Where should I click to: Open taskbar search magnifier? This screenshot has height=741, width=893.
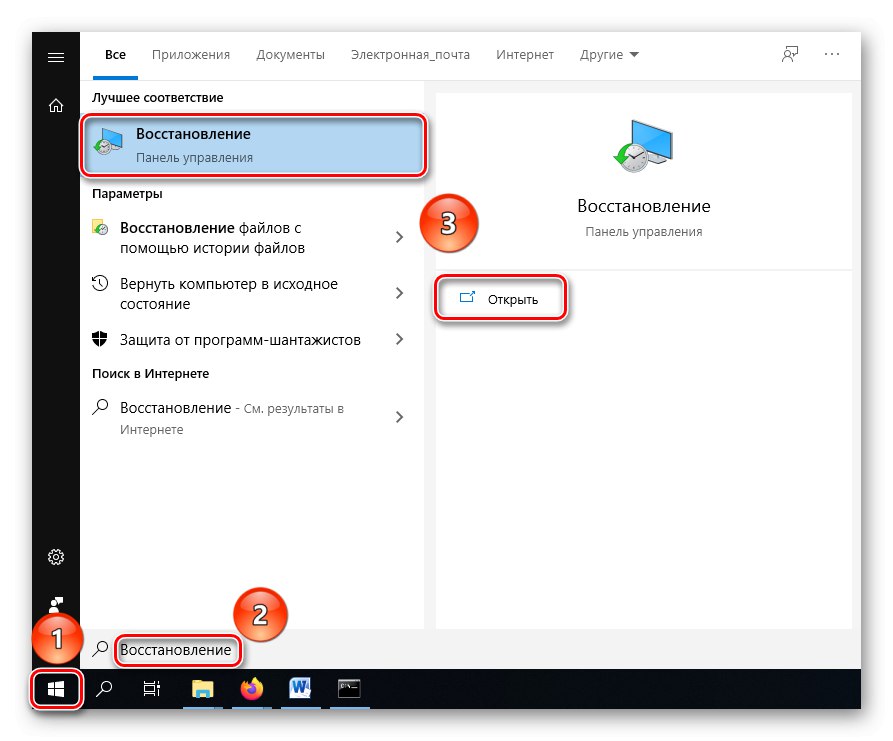point(104,689)
